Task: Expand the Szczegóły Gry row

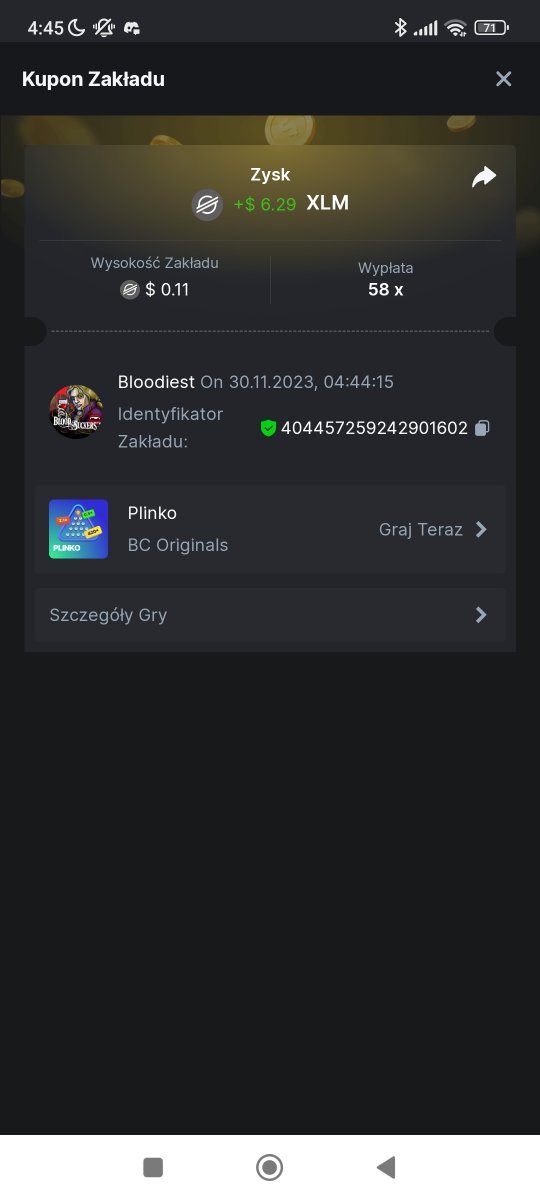Action: pos(270,615)
